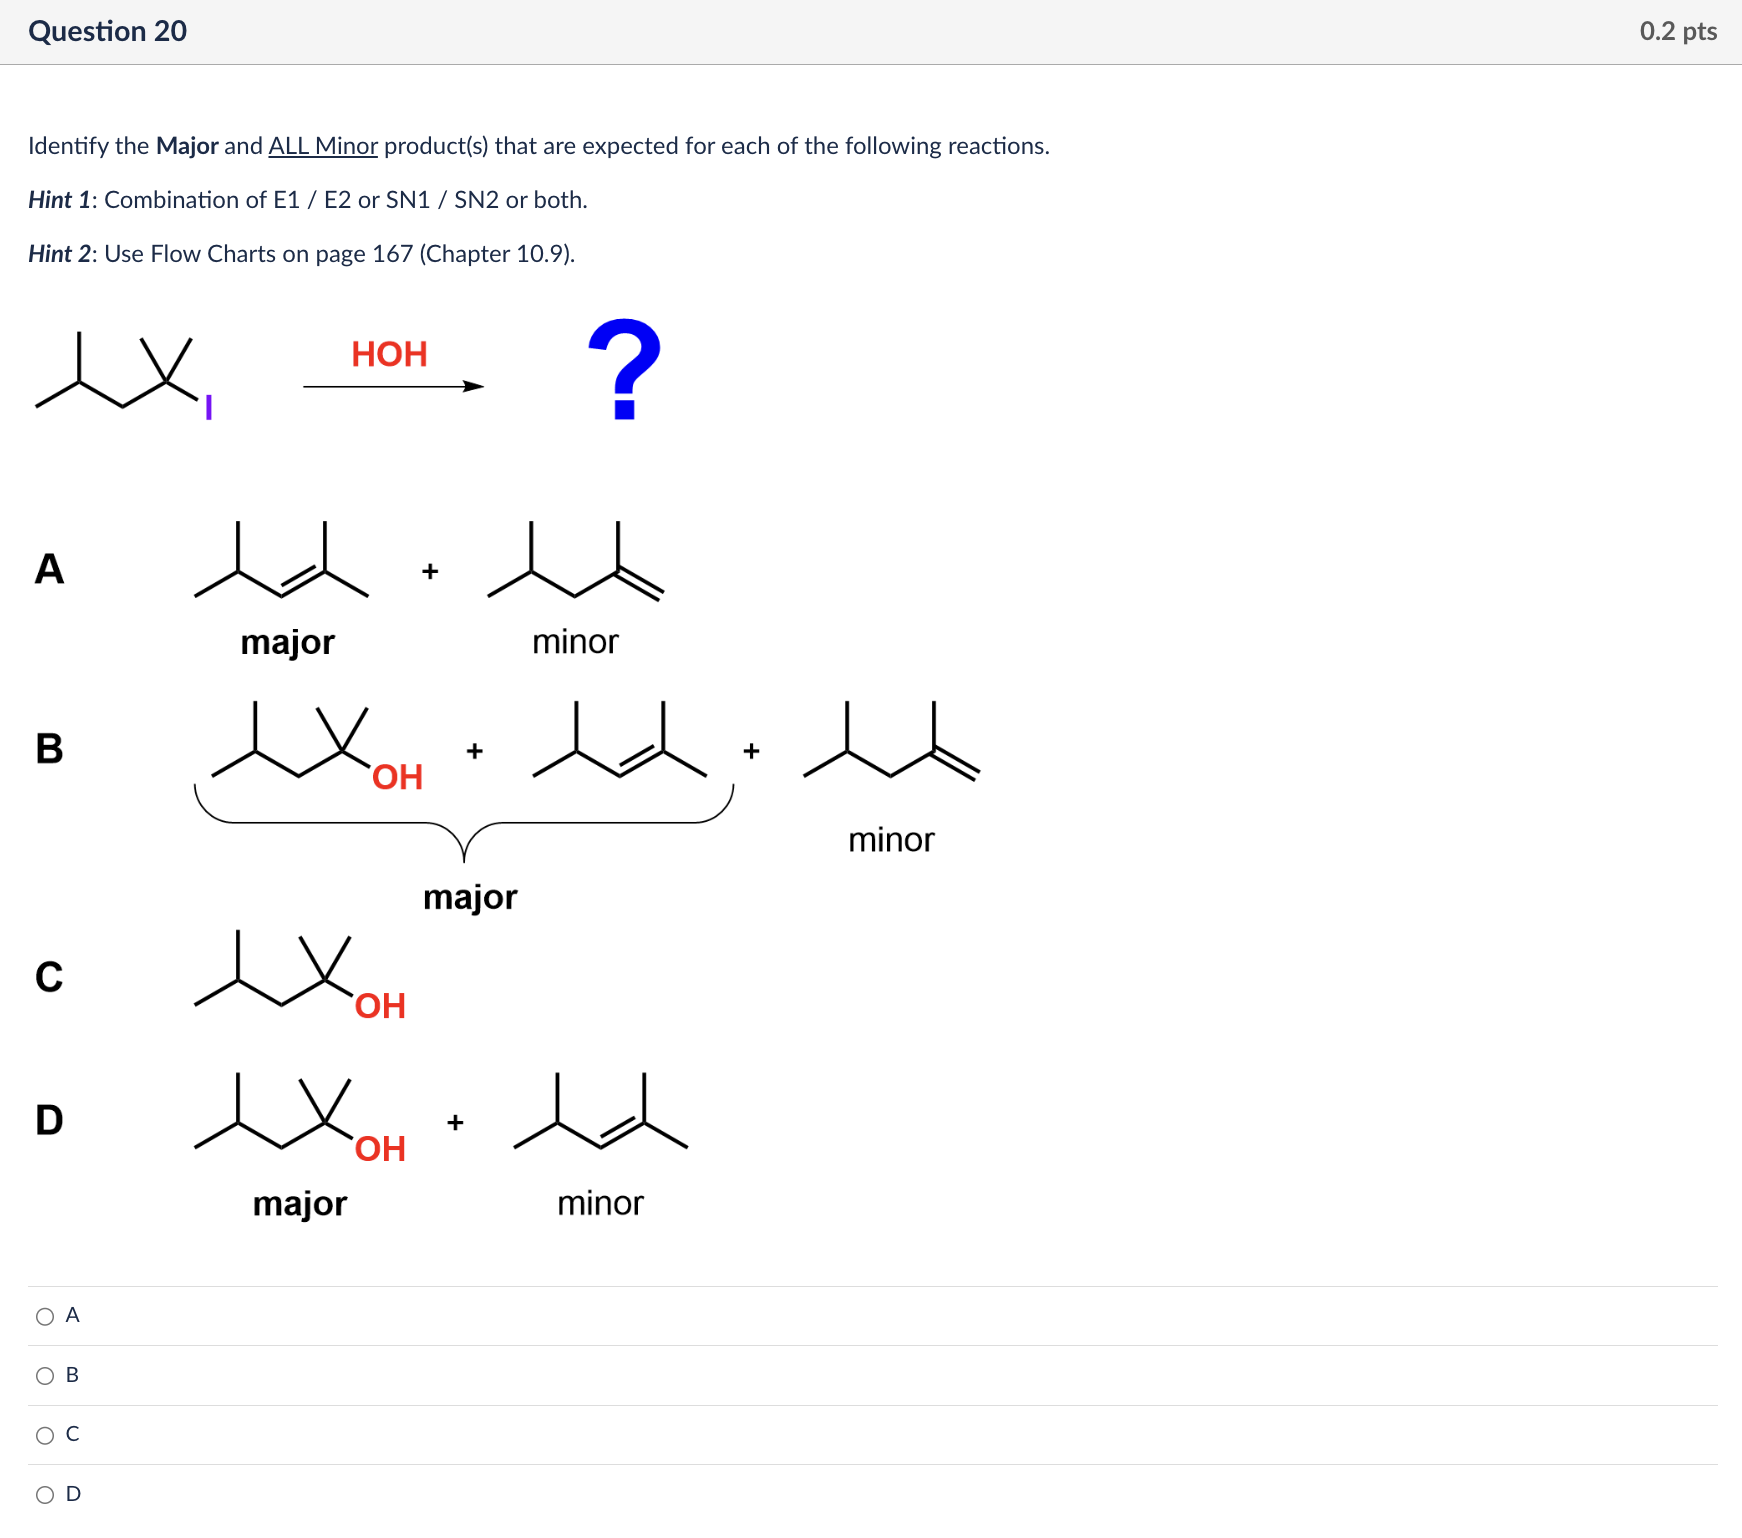Click the red HOH reaction label
This screenshot has height=1538, width=1742.
(x=388, y=353)
